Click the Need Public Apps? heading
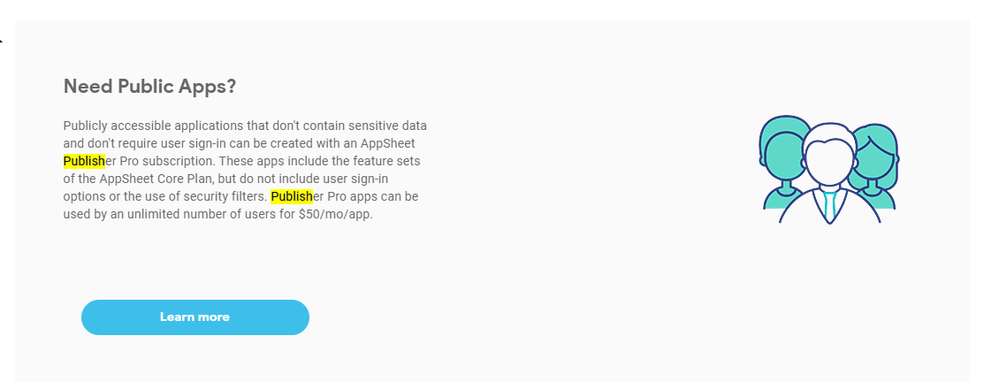This screenshot has width=999, height=382. tap(150, 87)
